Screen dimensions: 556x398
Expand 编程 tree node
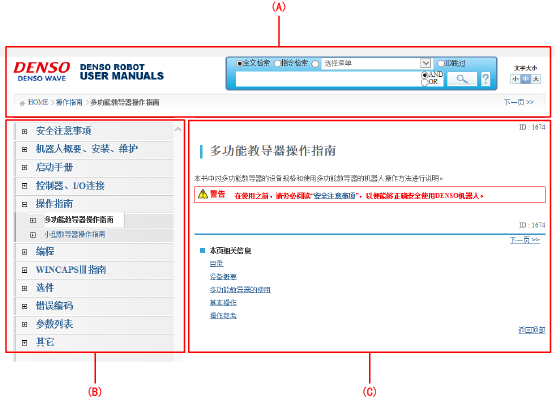[x=24, y=252]
